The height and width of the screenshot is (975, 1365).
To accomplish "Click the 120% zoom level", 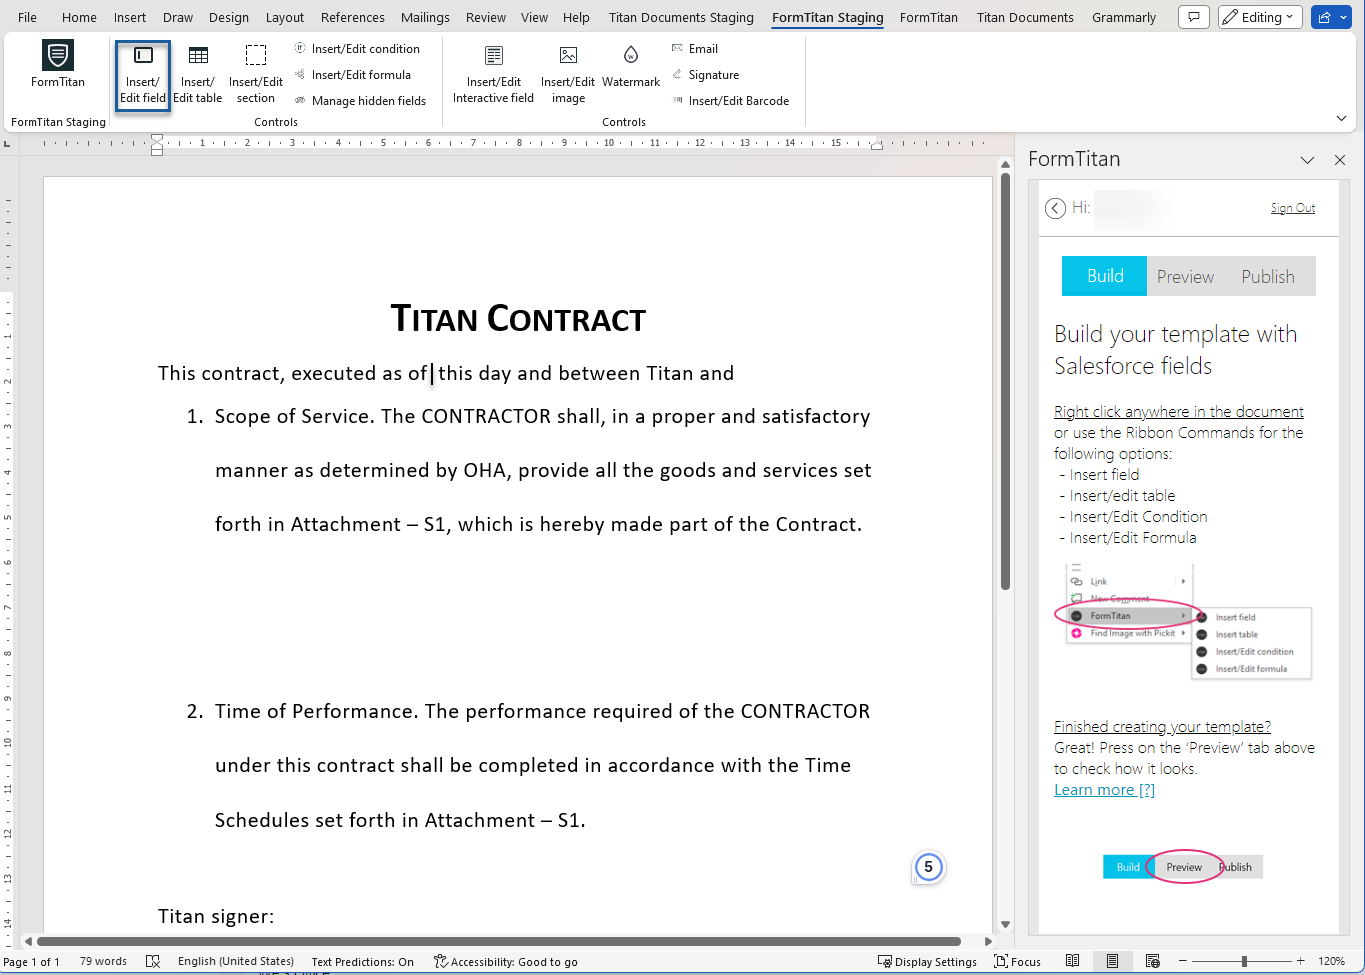I will pyautogui.click(x=1331, y=962).
